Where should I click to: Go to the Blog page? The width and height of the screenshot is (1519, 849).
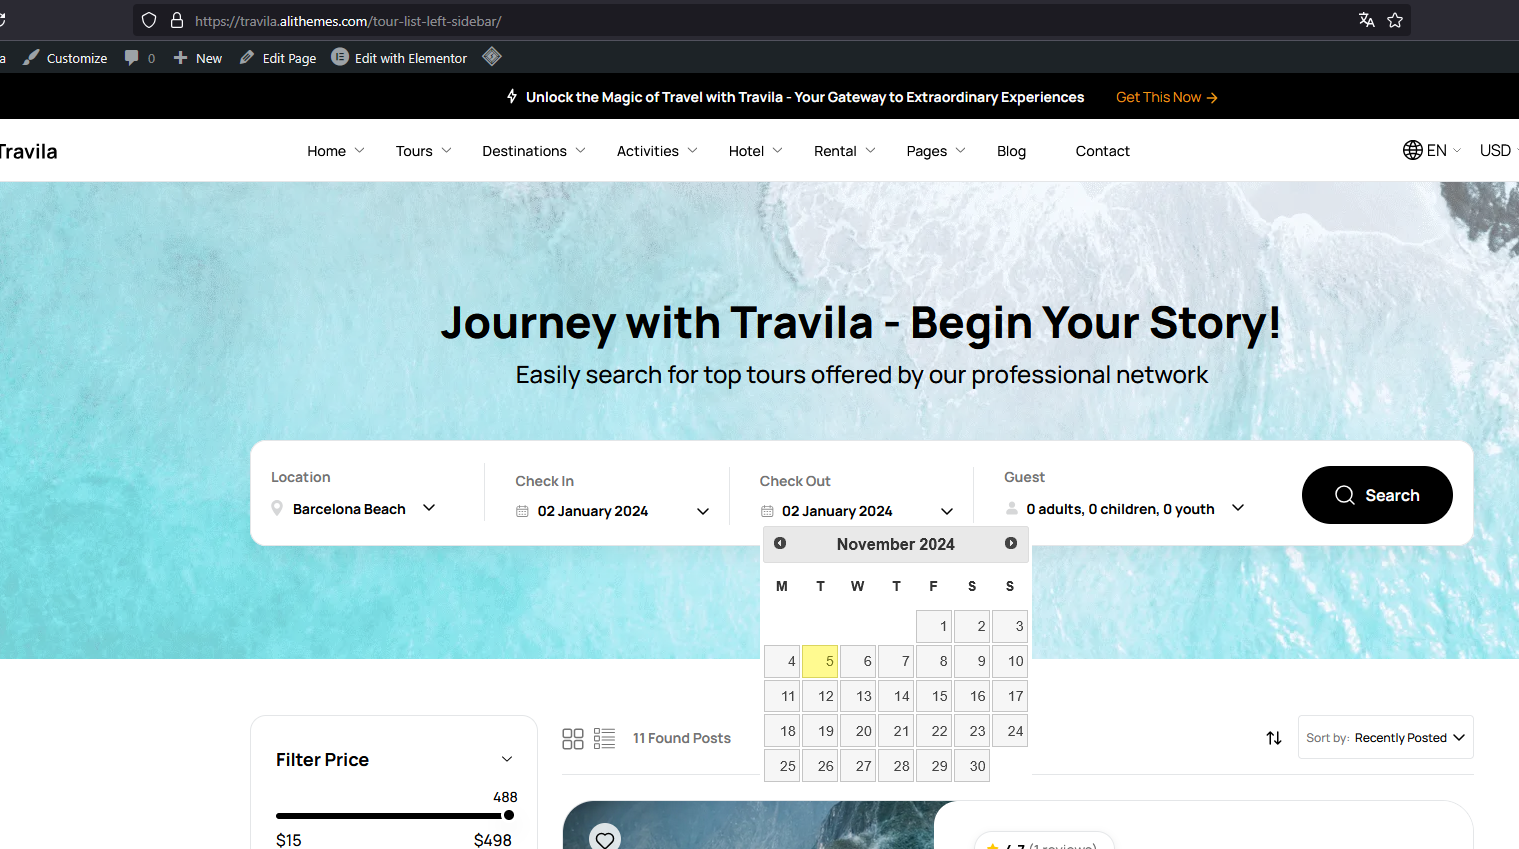[x=1011, y=151]
